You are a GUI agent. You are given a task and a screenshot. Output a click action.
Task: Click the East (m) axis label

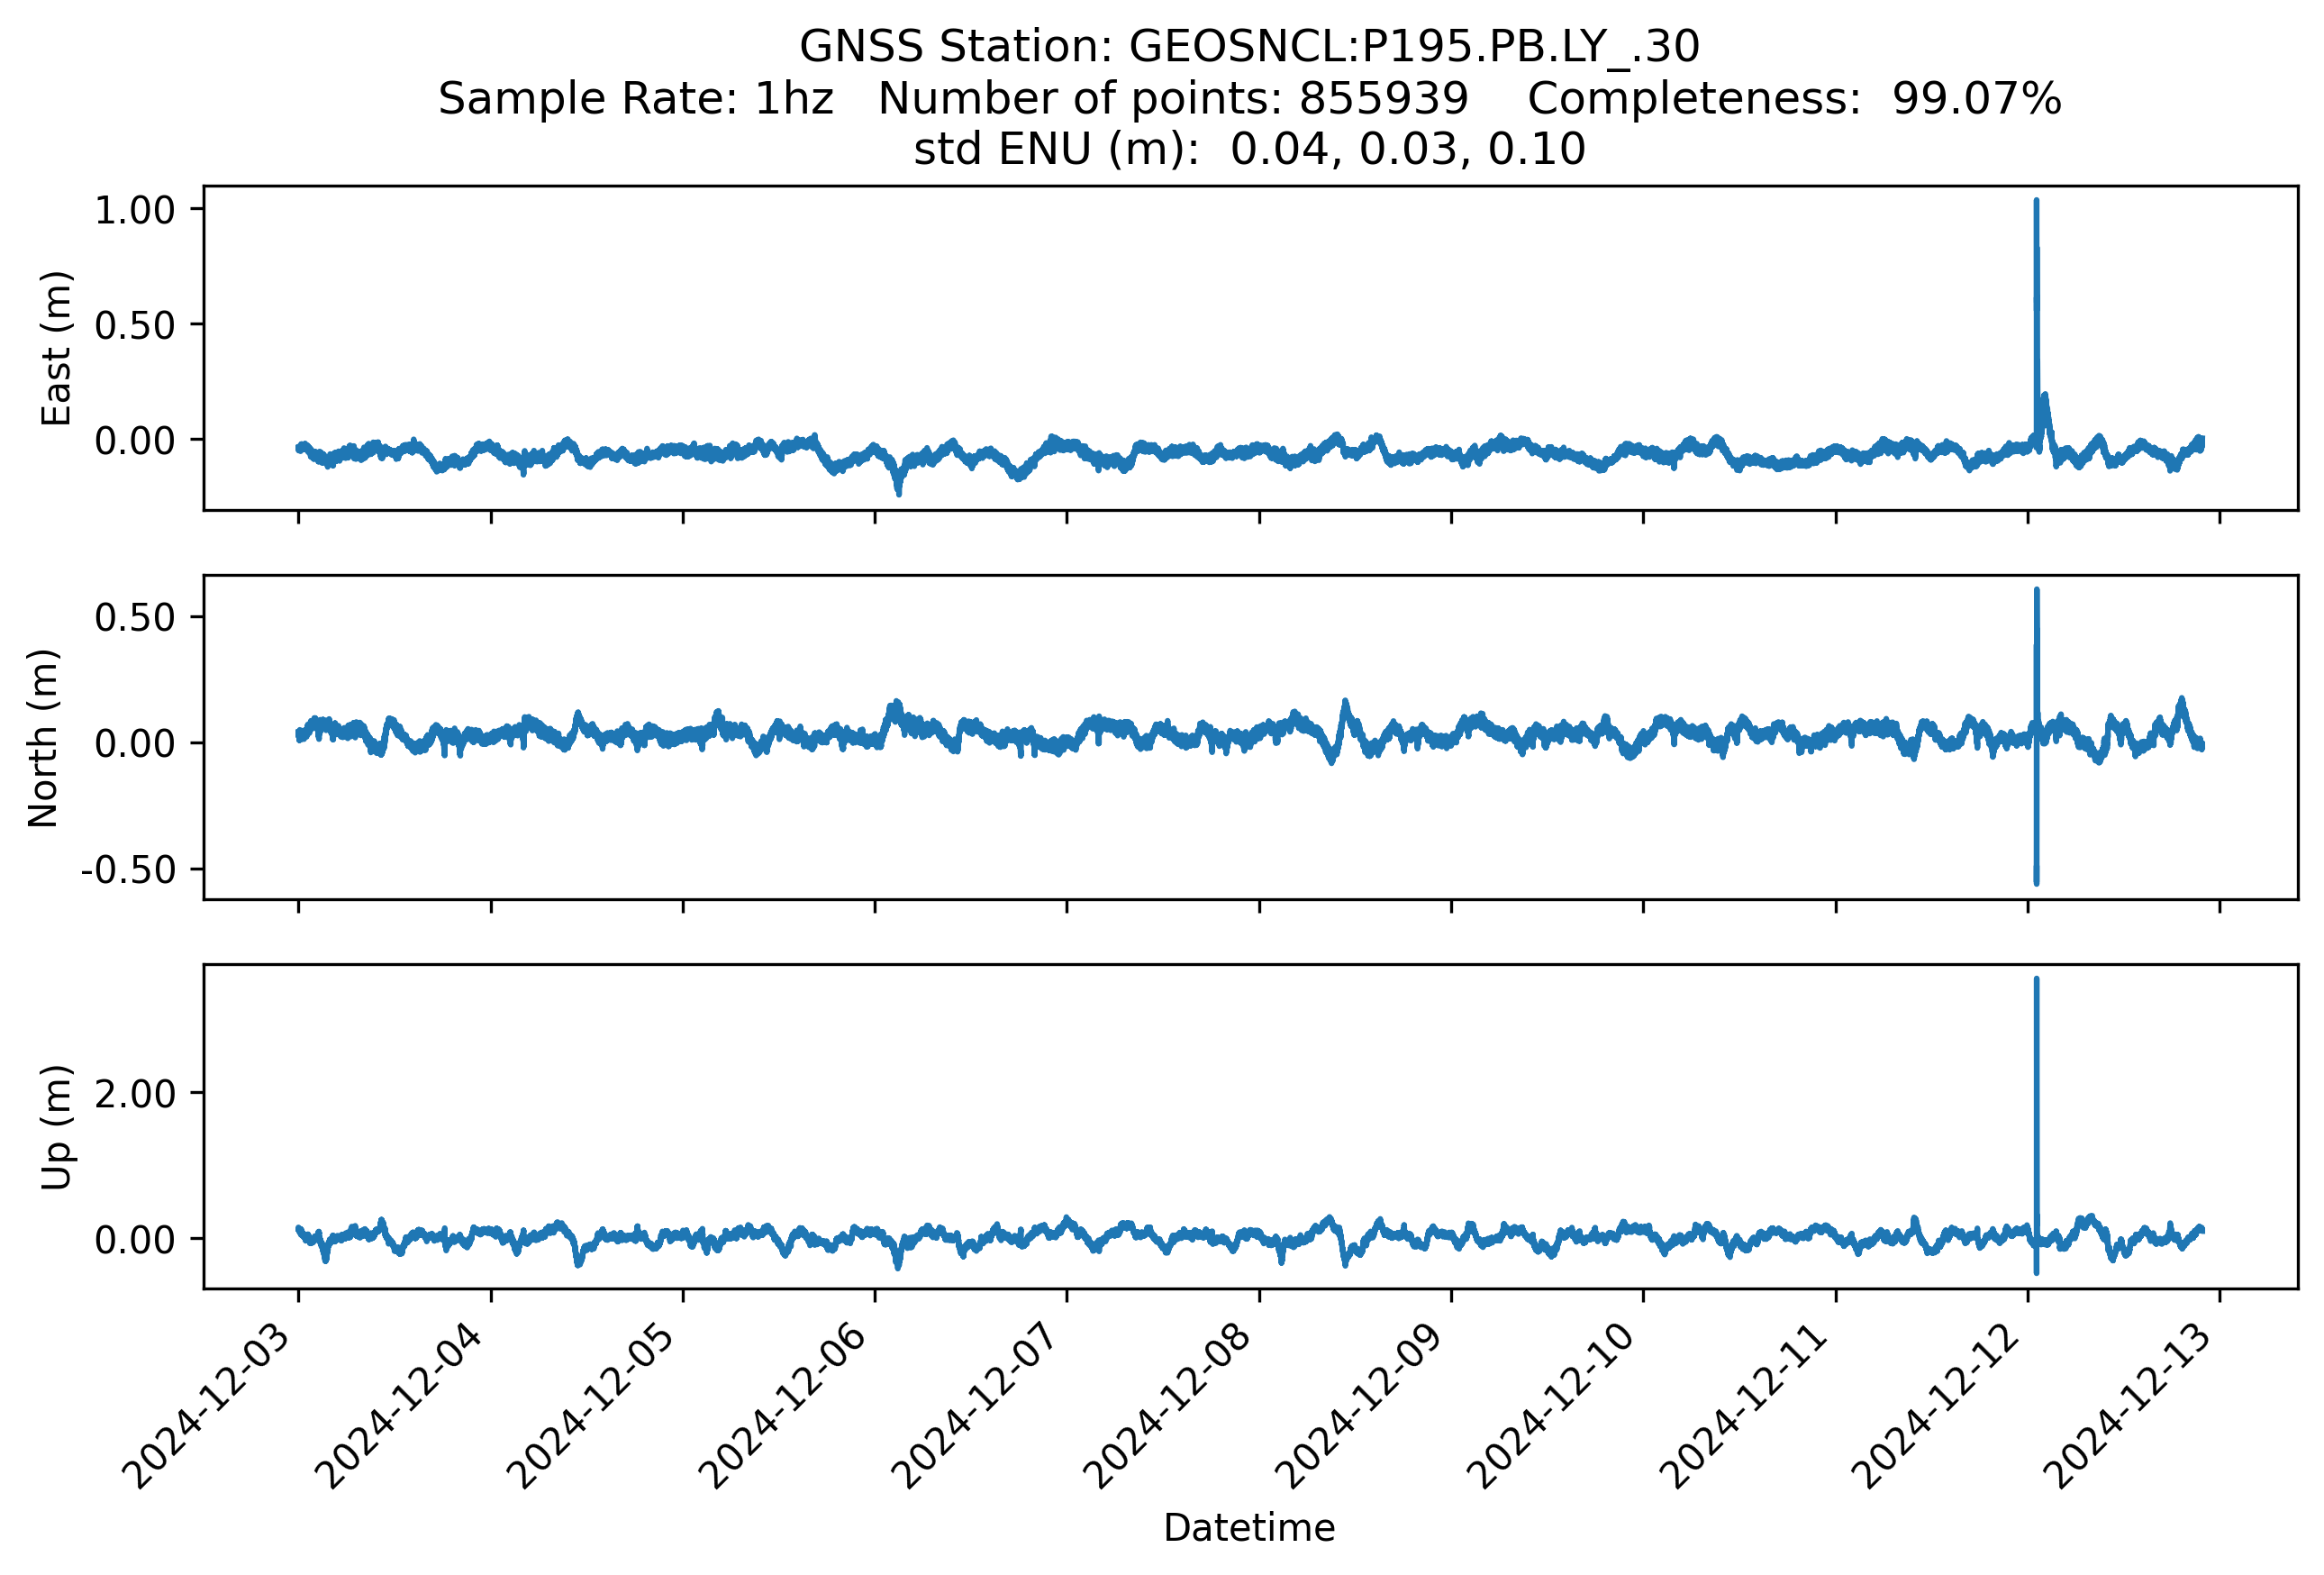tap(56, 348)
